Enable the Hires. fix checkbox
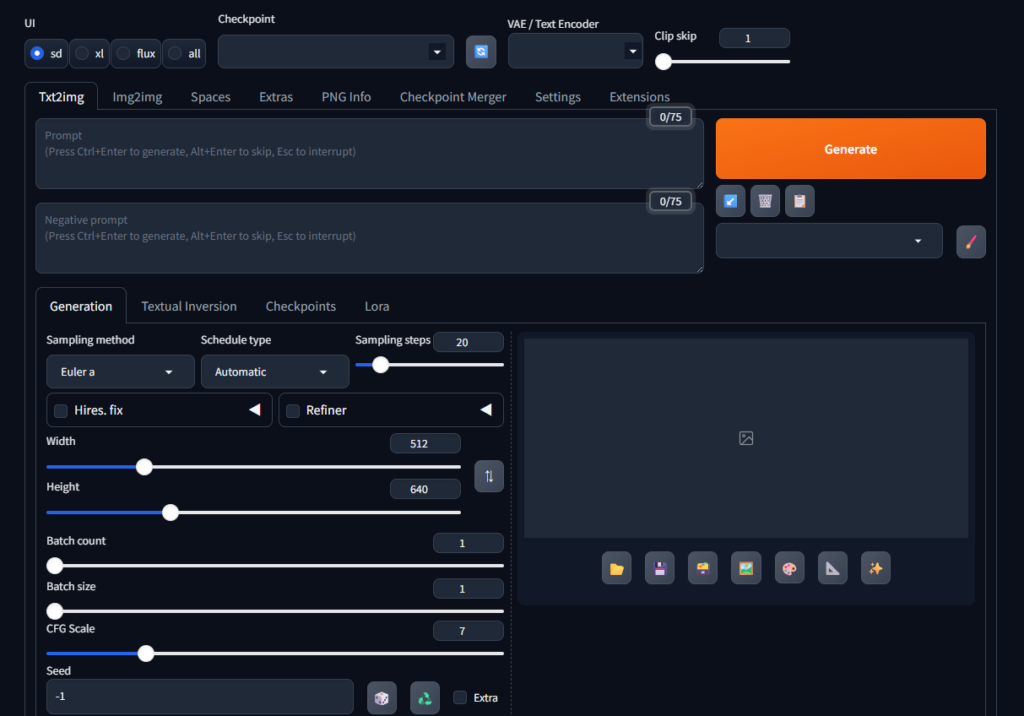Viewport: 1024px width, 716px height. click(61, 411)
